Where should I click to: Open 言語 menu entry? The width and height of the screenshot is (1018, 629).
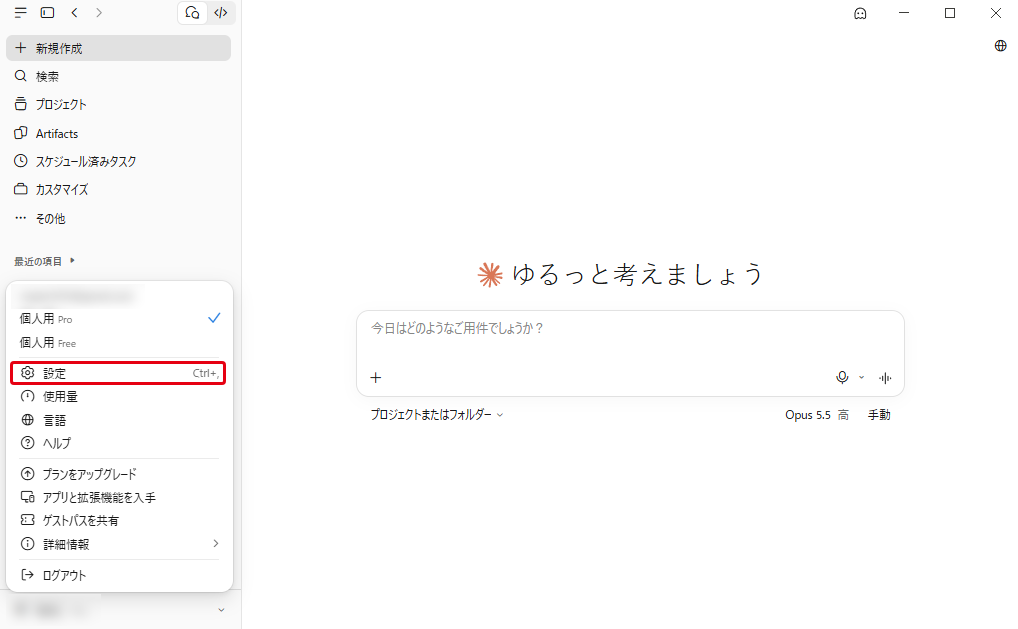[x=119, y=421]
